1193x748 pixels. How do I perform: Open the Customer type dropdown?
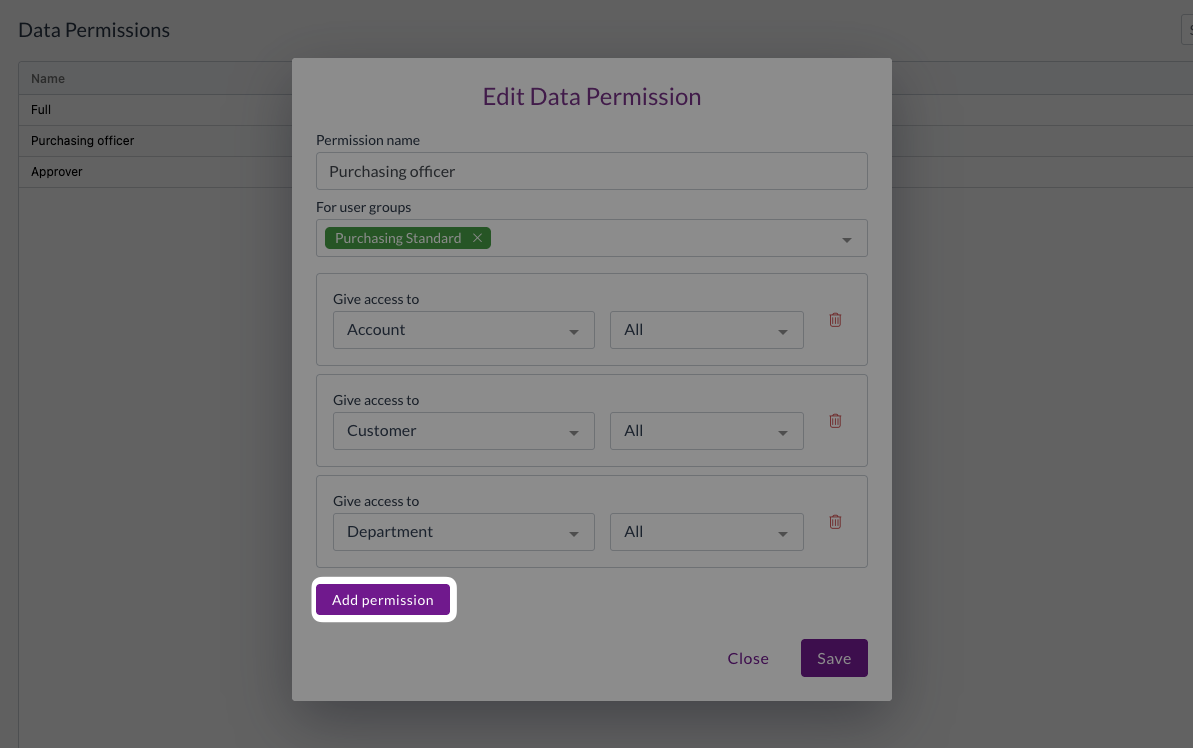(x=463, y=431)
